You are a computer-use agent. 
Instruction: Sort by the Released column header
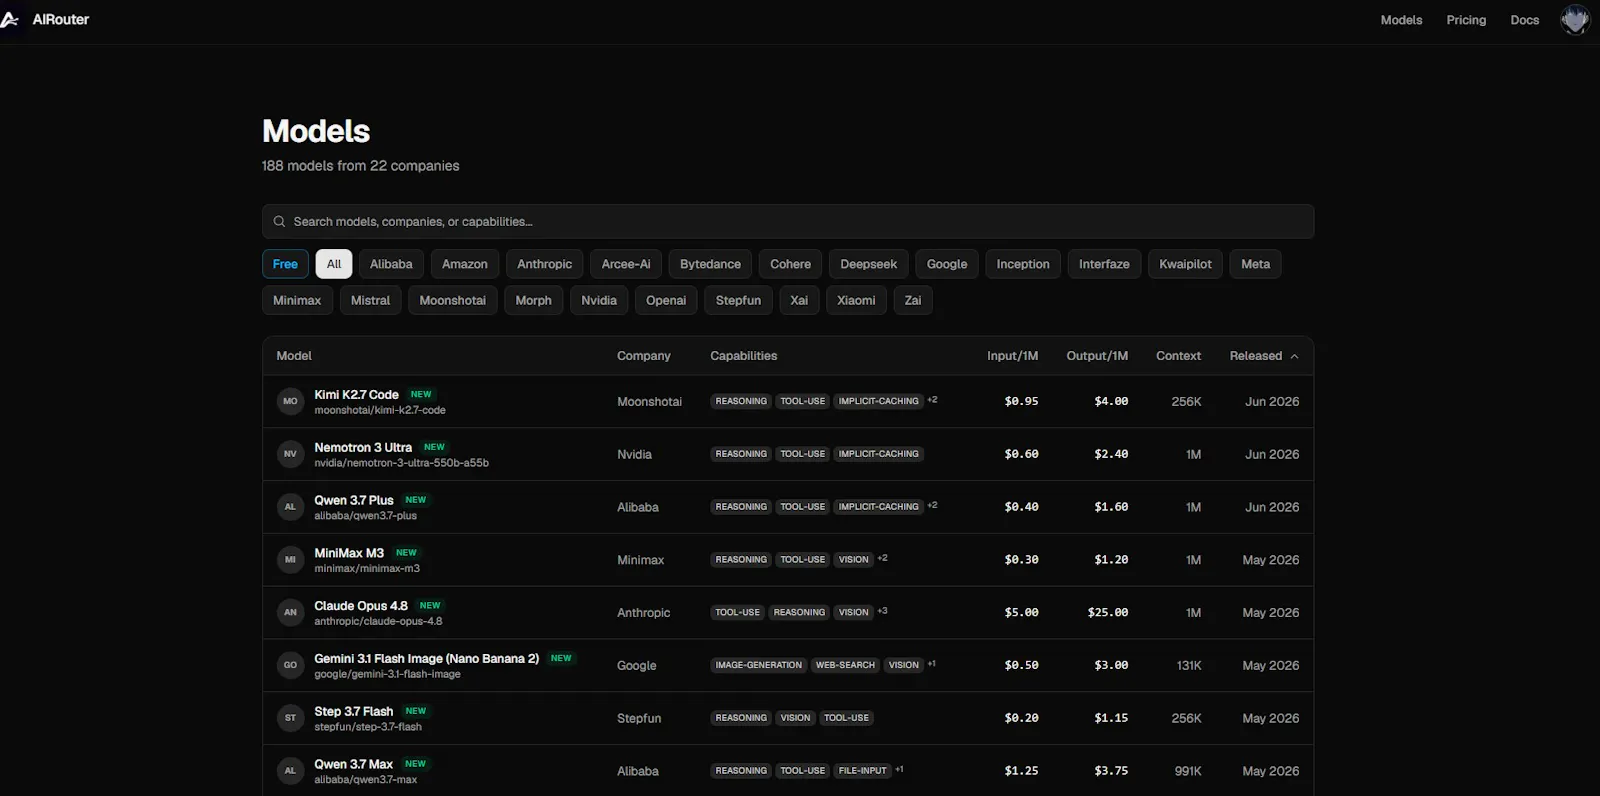[1264, 356]
